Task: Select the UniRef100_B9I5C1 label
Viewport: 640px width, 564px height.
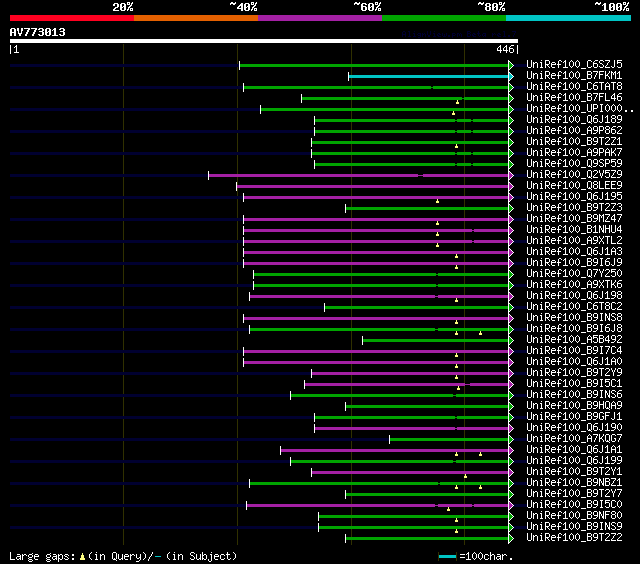Action: pos(574,384)
